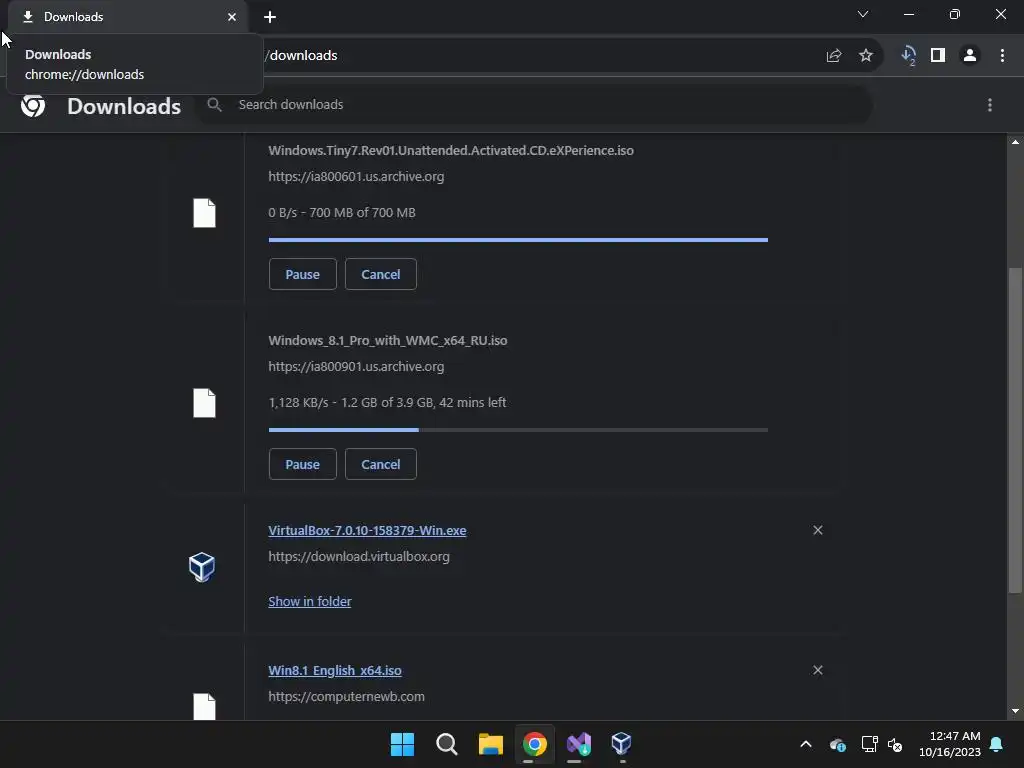Screen dimensions: 1024x768
Task: Click the search magnifier icon in downloads
Action: point(214,104)
